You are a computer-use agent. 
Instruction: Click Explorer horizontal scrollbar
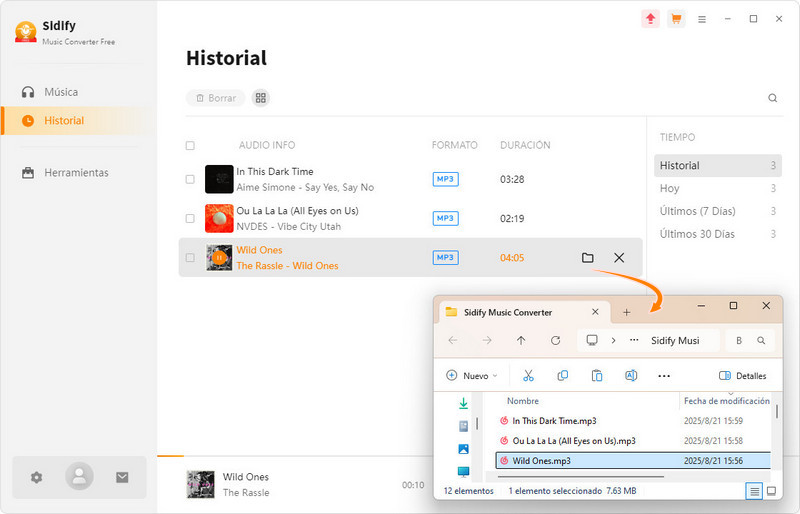coord(581,477)
